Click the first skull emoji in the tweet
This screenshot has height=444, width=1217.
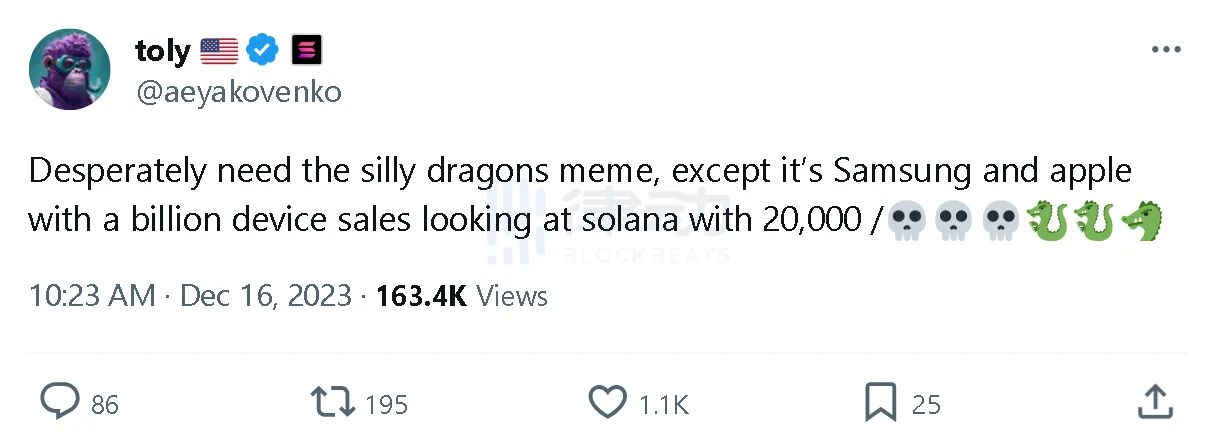[904, 220]
